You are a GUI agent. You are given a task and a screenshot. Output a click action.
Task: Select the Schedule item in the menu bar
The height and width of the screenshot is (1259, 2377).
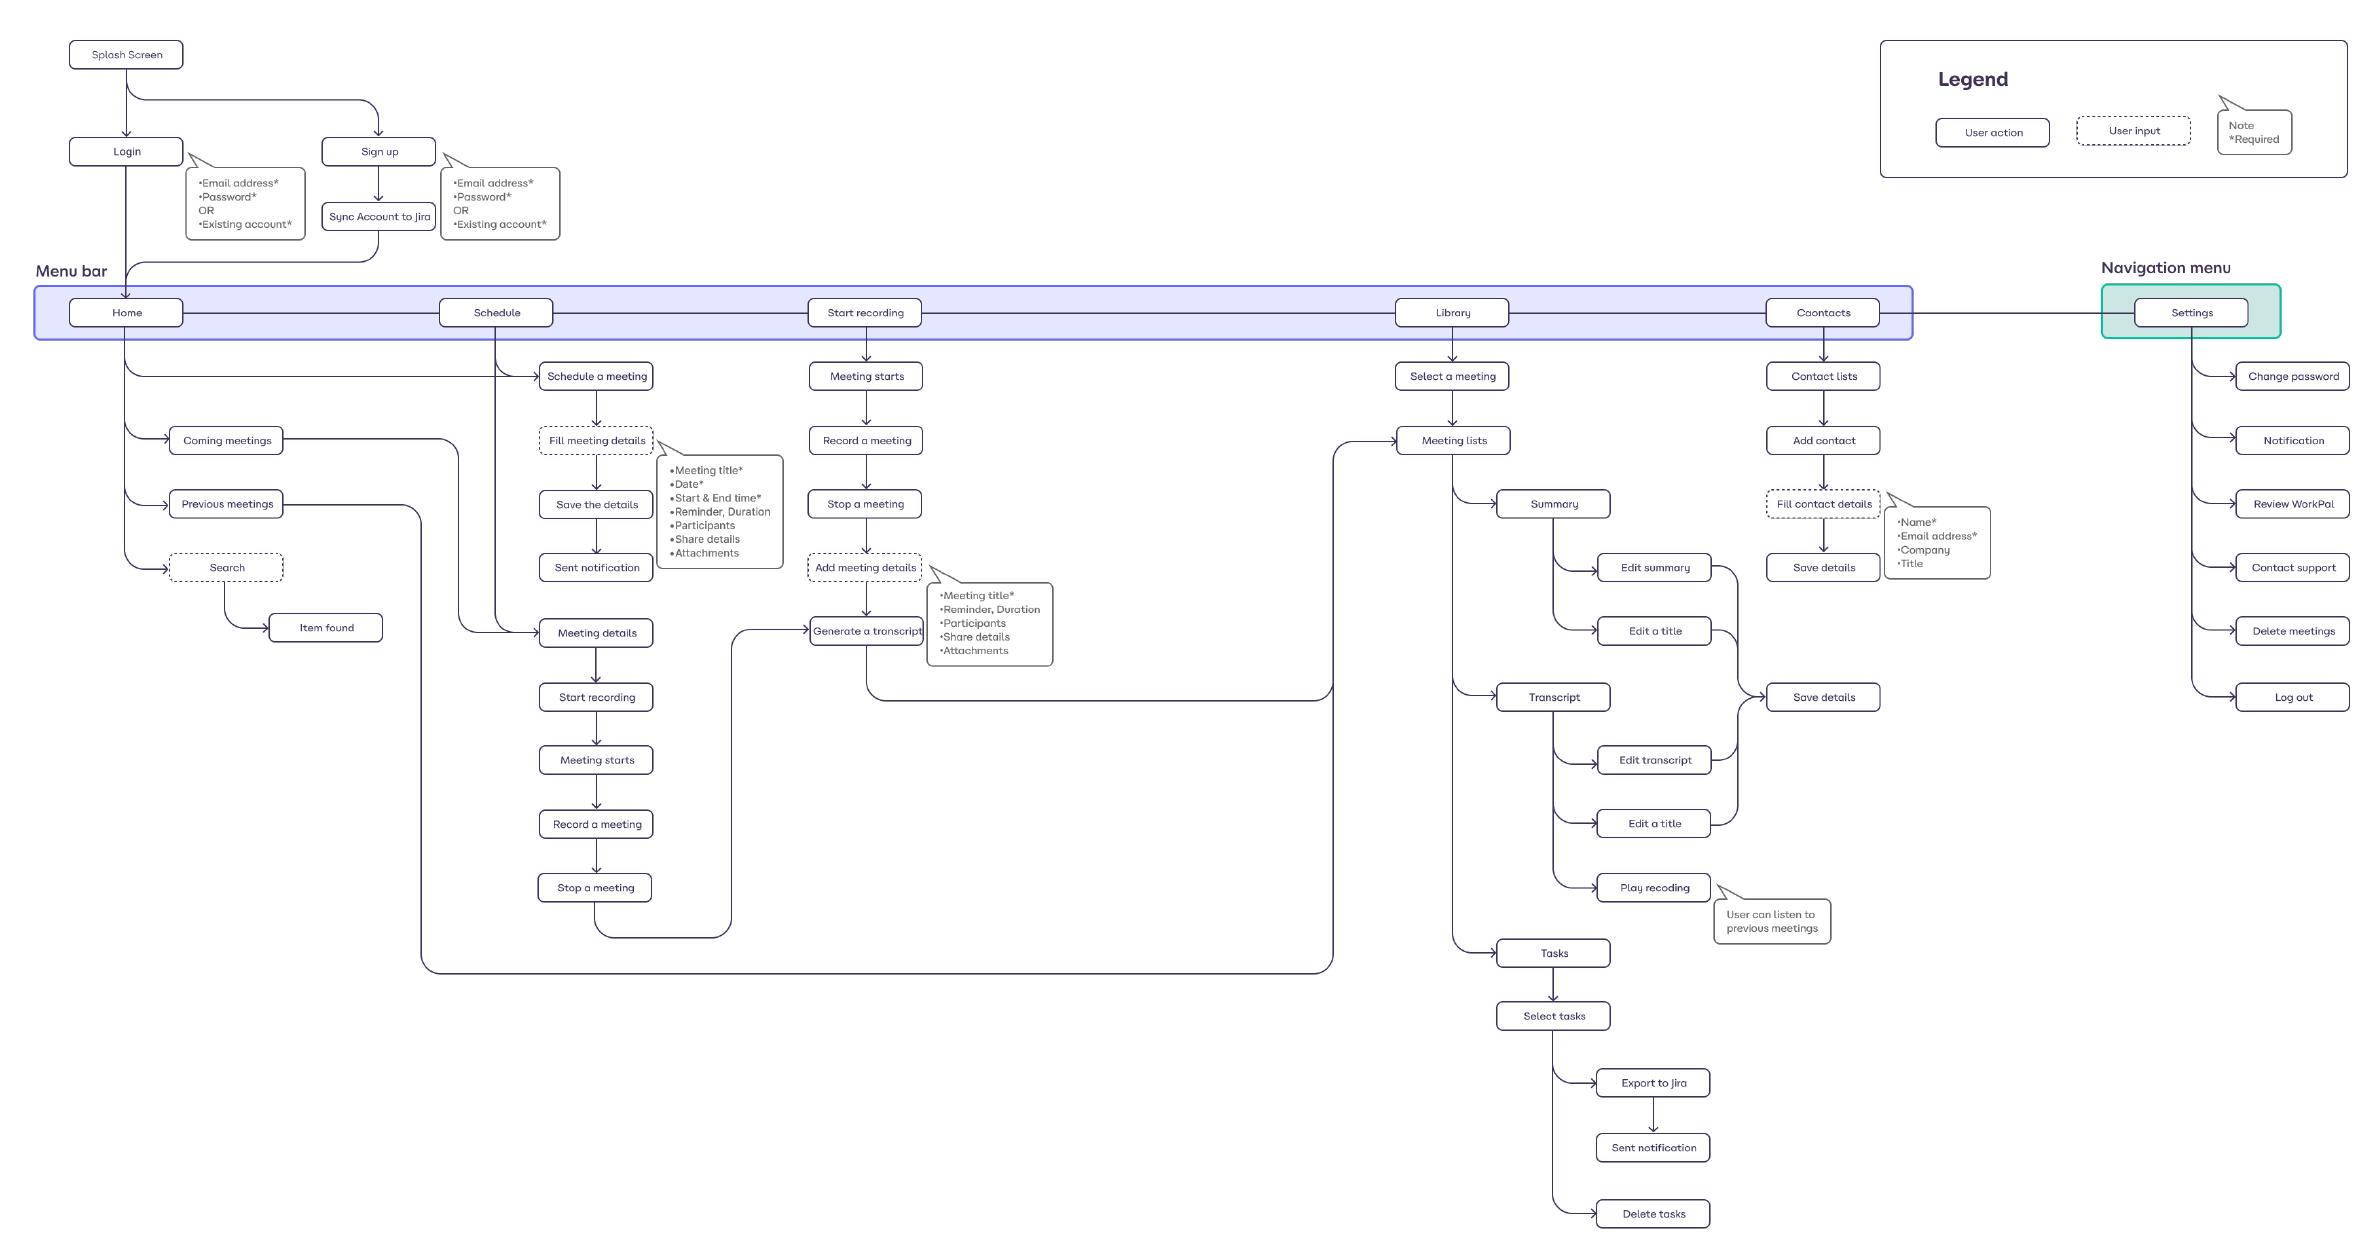pyautogui.click(x=497, y=312)
